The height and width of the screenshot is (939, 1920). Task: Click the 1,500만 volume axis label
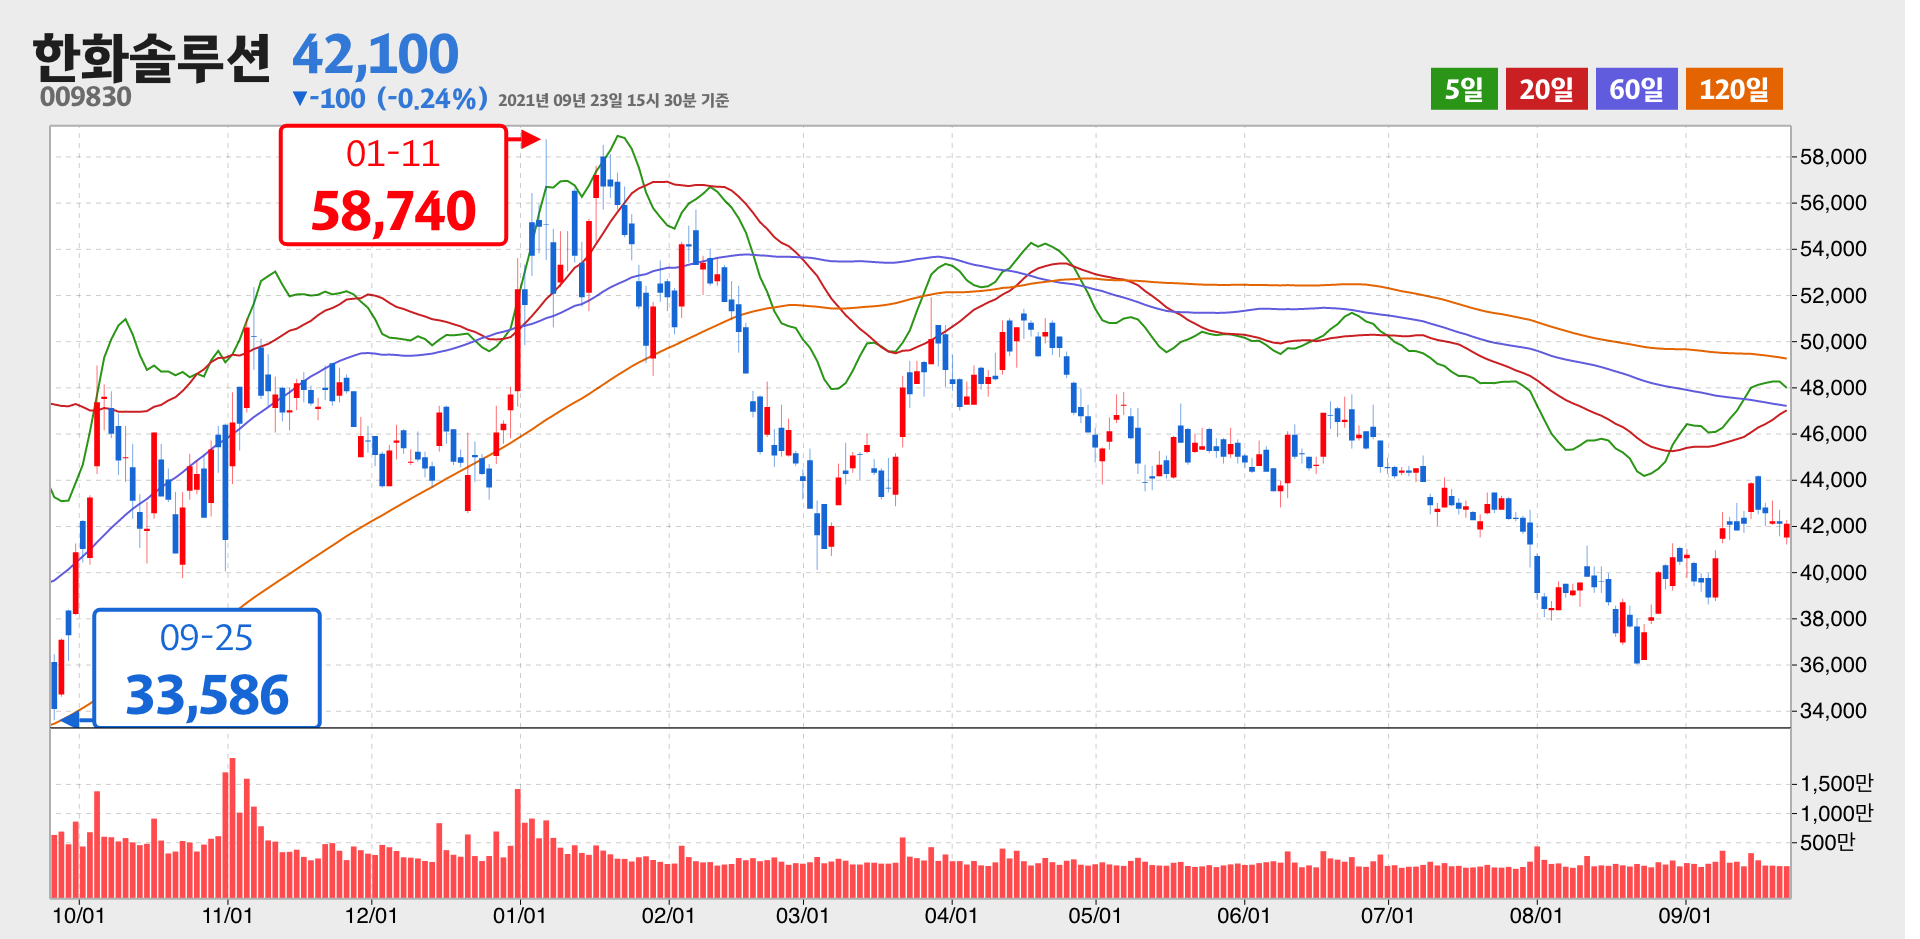click(x=1837, y=783)
